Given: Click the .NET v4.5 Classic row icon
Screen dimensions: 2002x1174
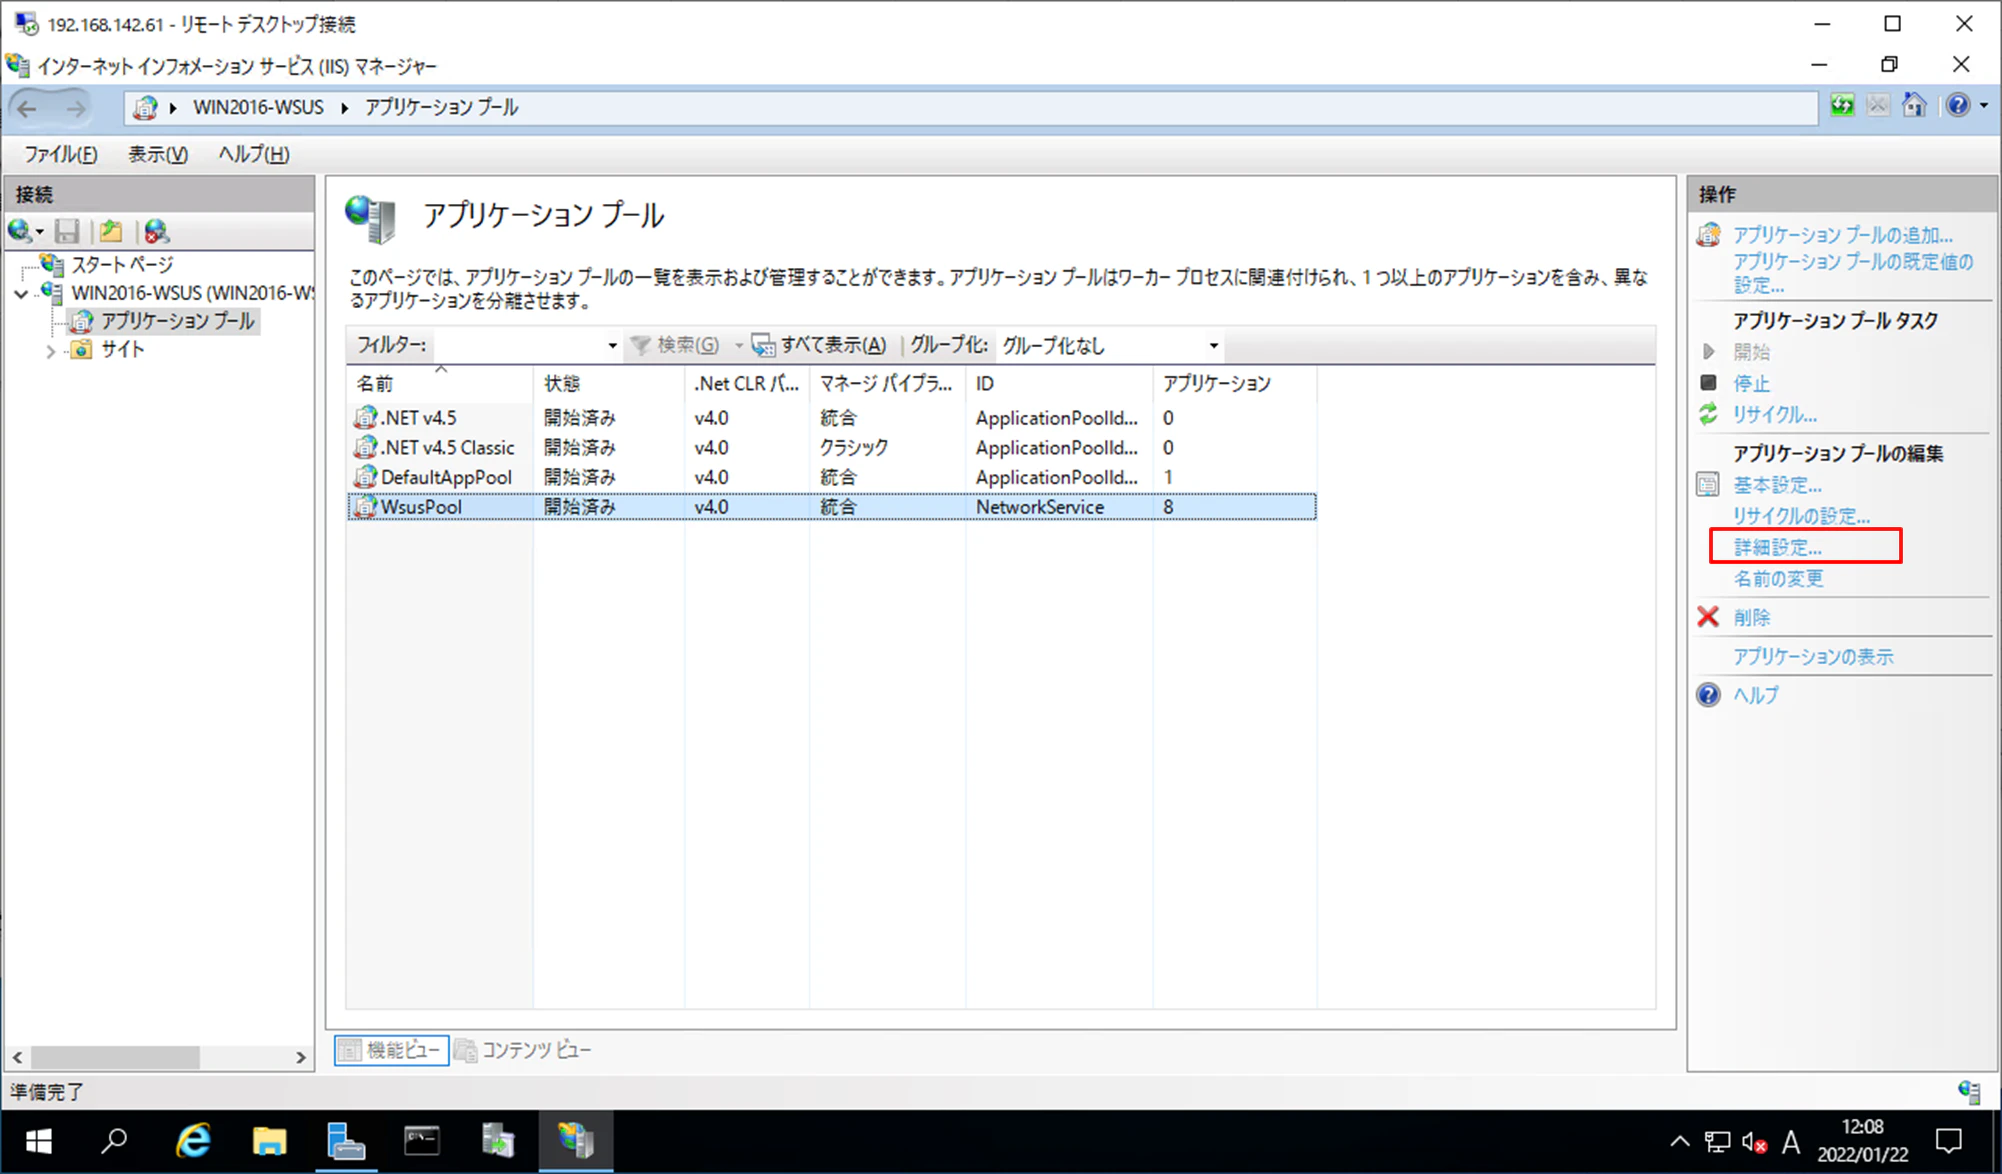Looking at the screenshot, I should 366,447.
